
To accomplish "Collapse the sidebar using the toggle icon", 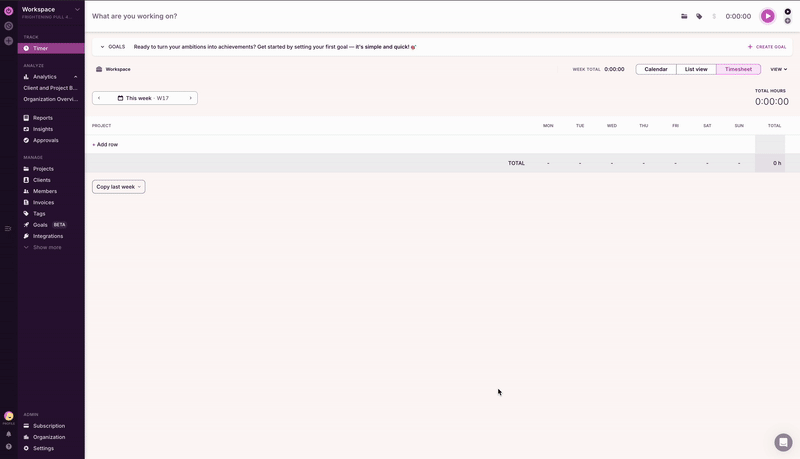I will 8,229.
